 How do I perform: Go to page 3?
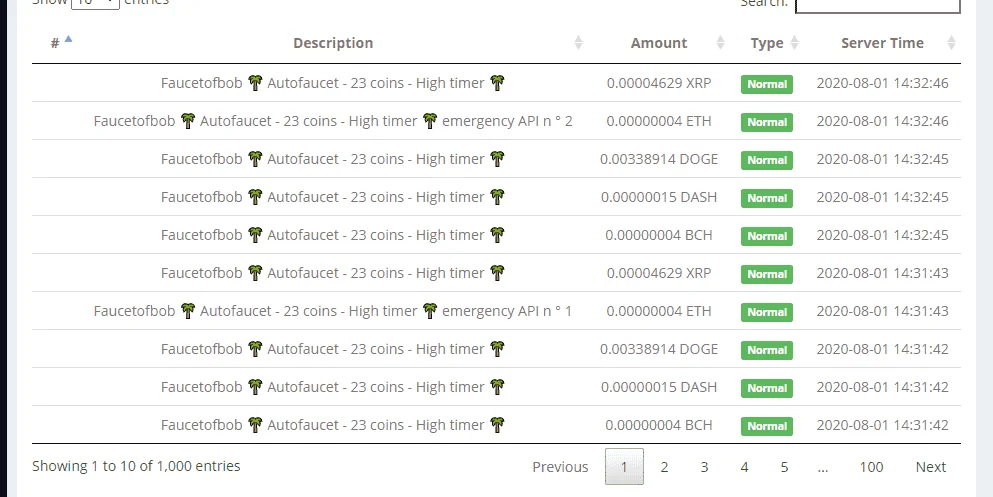pos(704,467)
